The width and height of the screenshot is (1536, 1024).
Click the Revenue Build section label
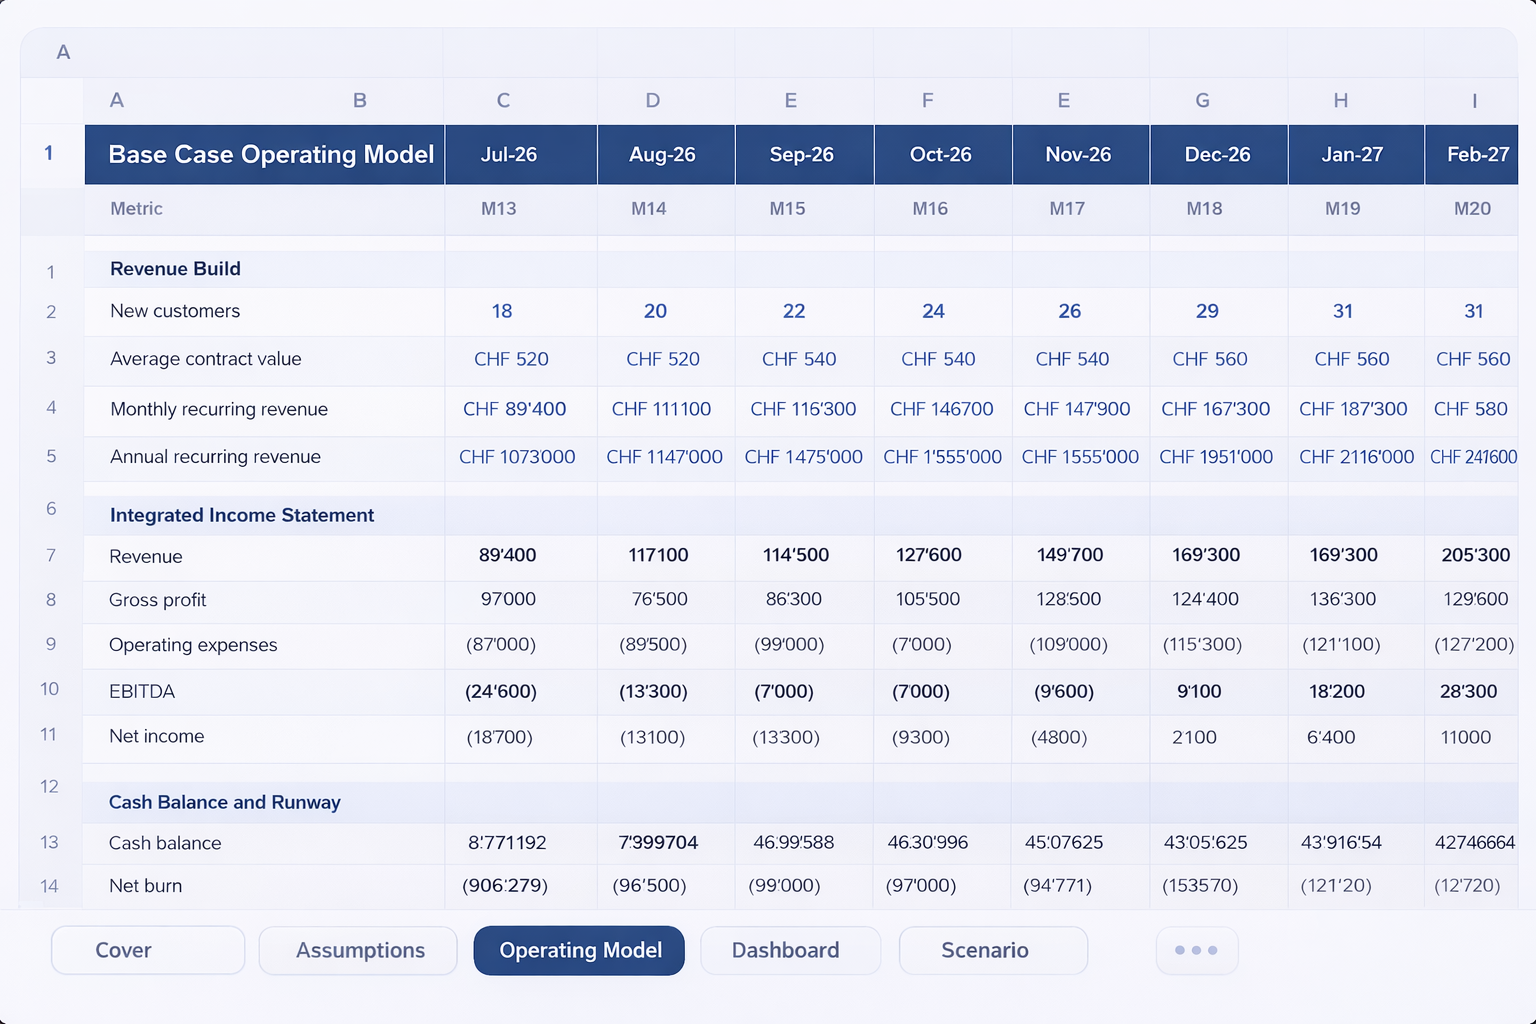pyautogui.click(x=175, y=268)
